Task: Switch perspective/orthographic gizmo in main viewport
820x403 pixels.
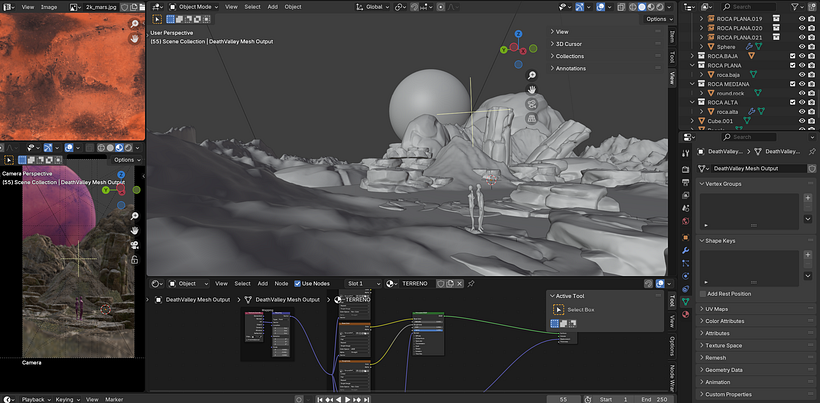Action: tap(531, 119)
